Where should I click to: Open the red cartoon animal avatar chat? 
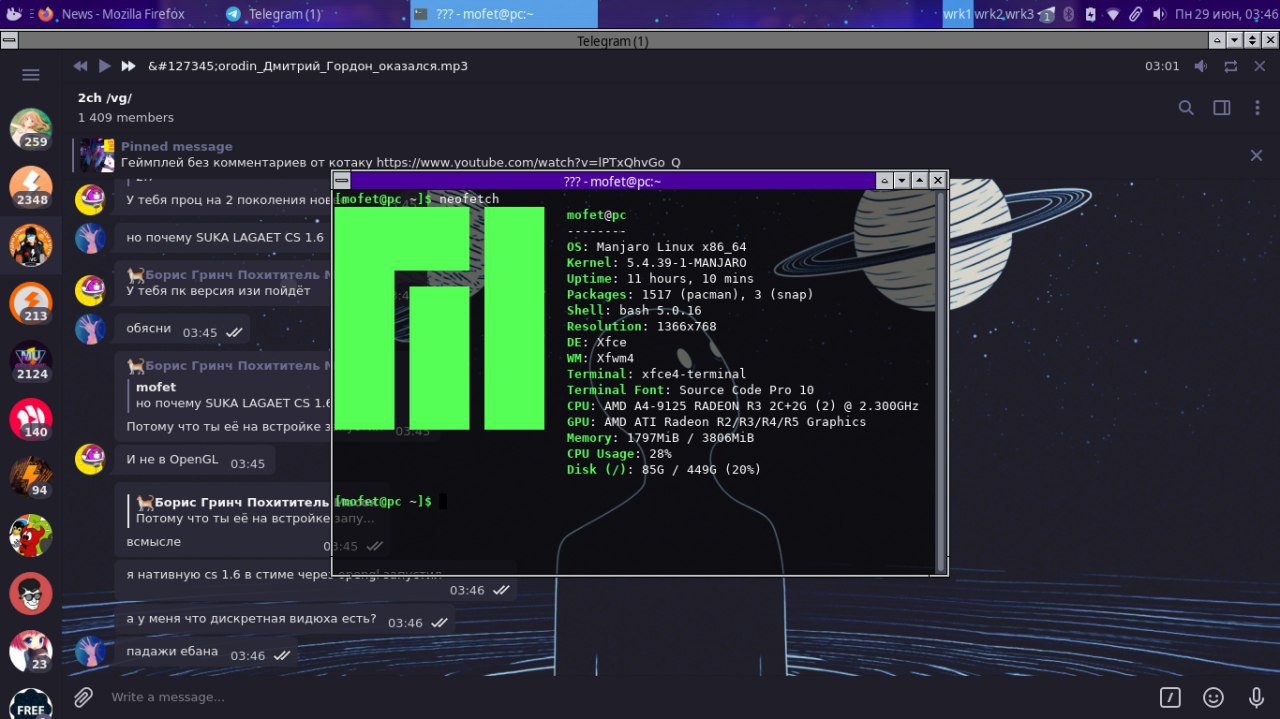coord(31,535)
